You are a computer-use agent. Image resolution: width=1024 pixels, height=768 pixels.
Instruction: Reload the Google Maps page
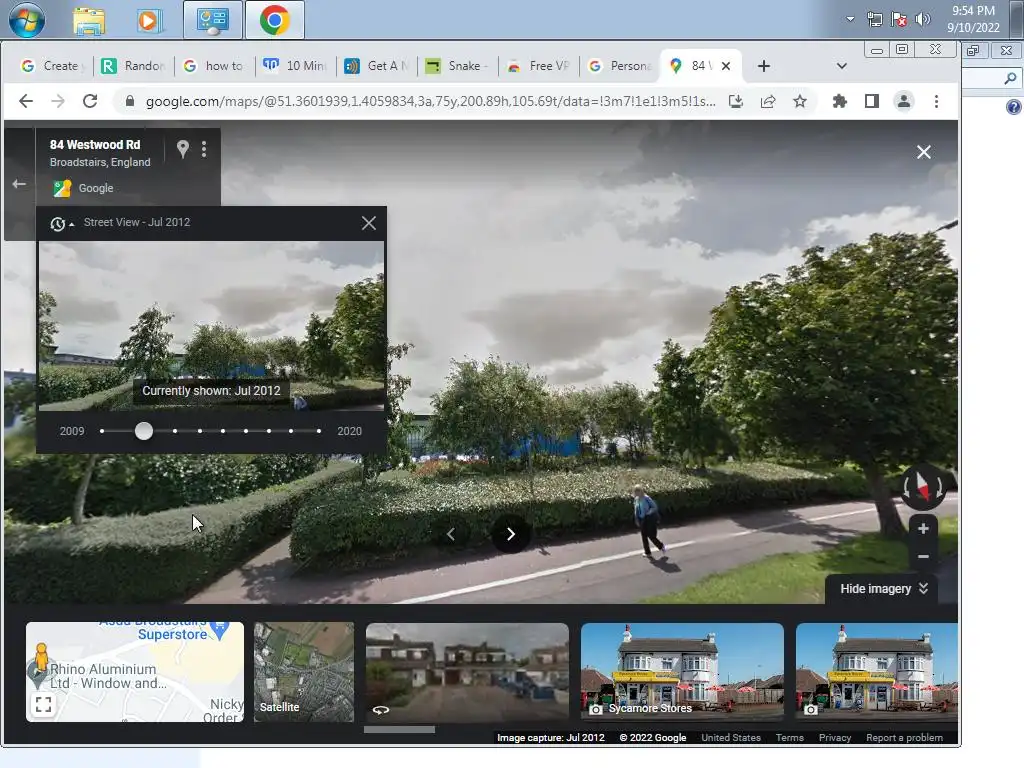(90, 101)
